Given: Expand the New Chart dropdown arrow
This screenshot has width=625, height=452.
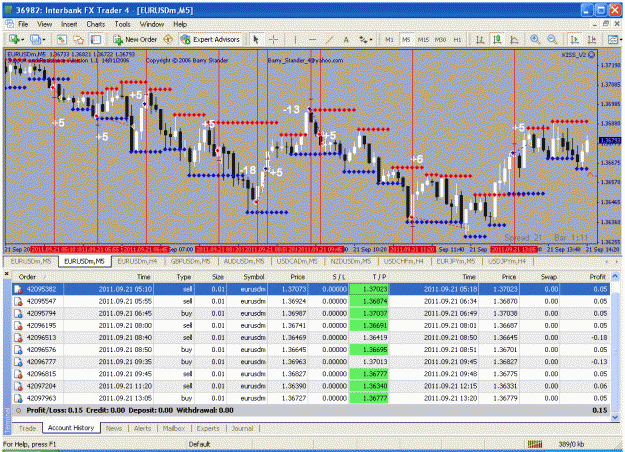Looking at the screenshot, I should point(22,39).
